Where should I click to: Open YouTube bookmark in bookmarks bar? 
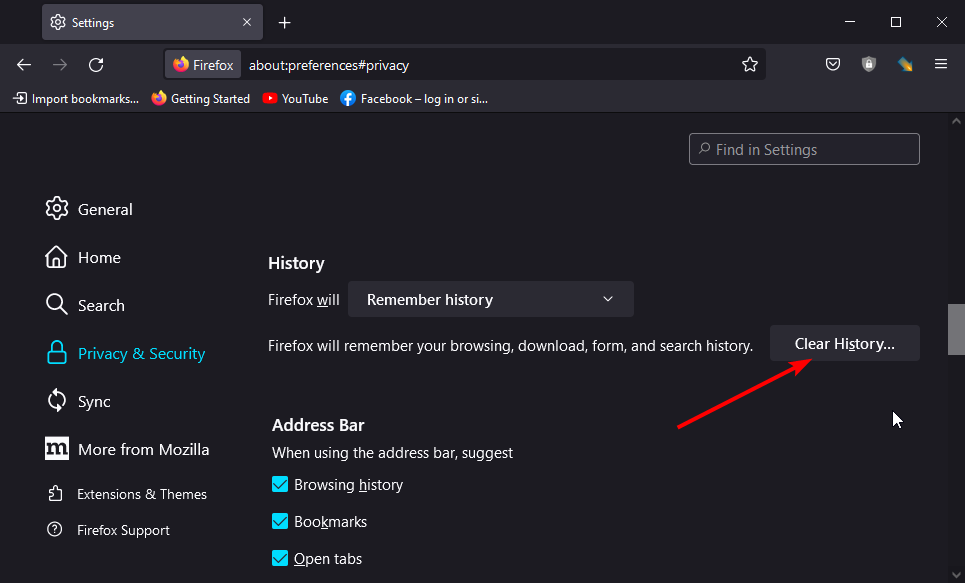pyautogui.click(x=295, y=98)
